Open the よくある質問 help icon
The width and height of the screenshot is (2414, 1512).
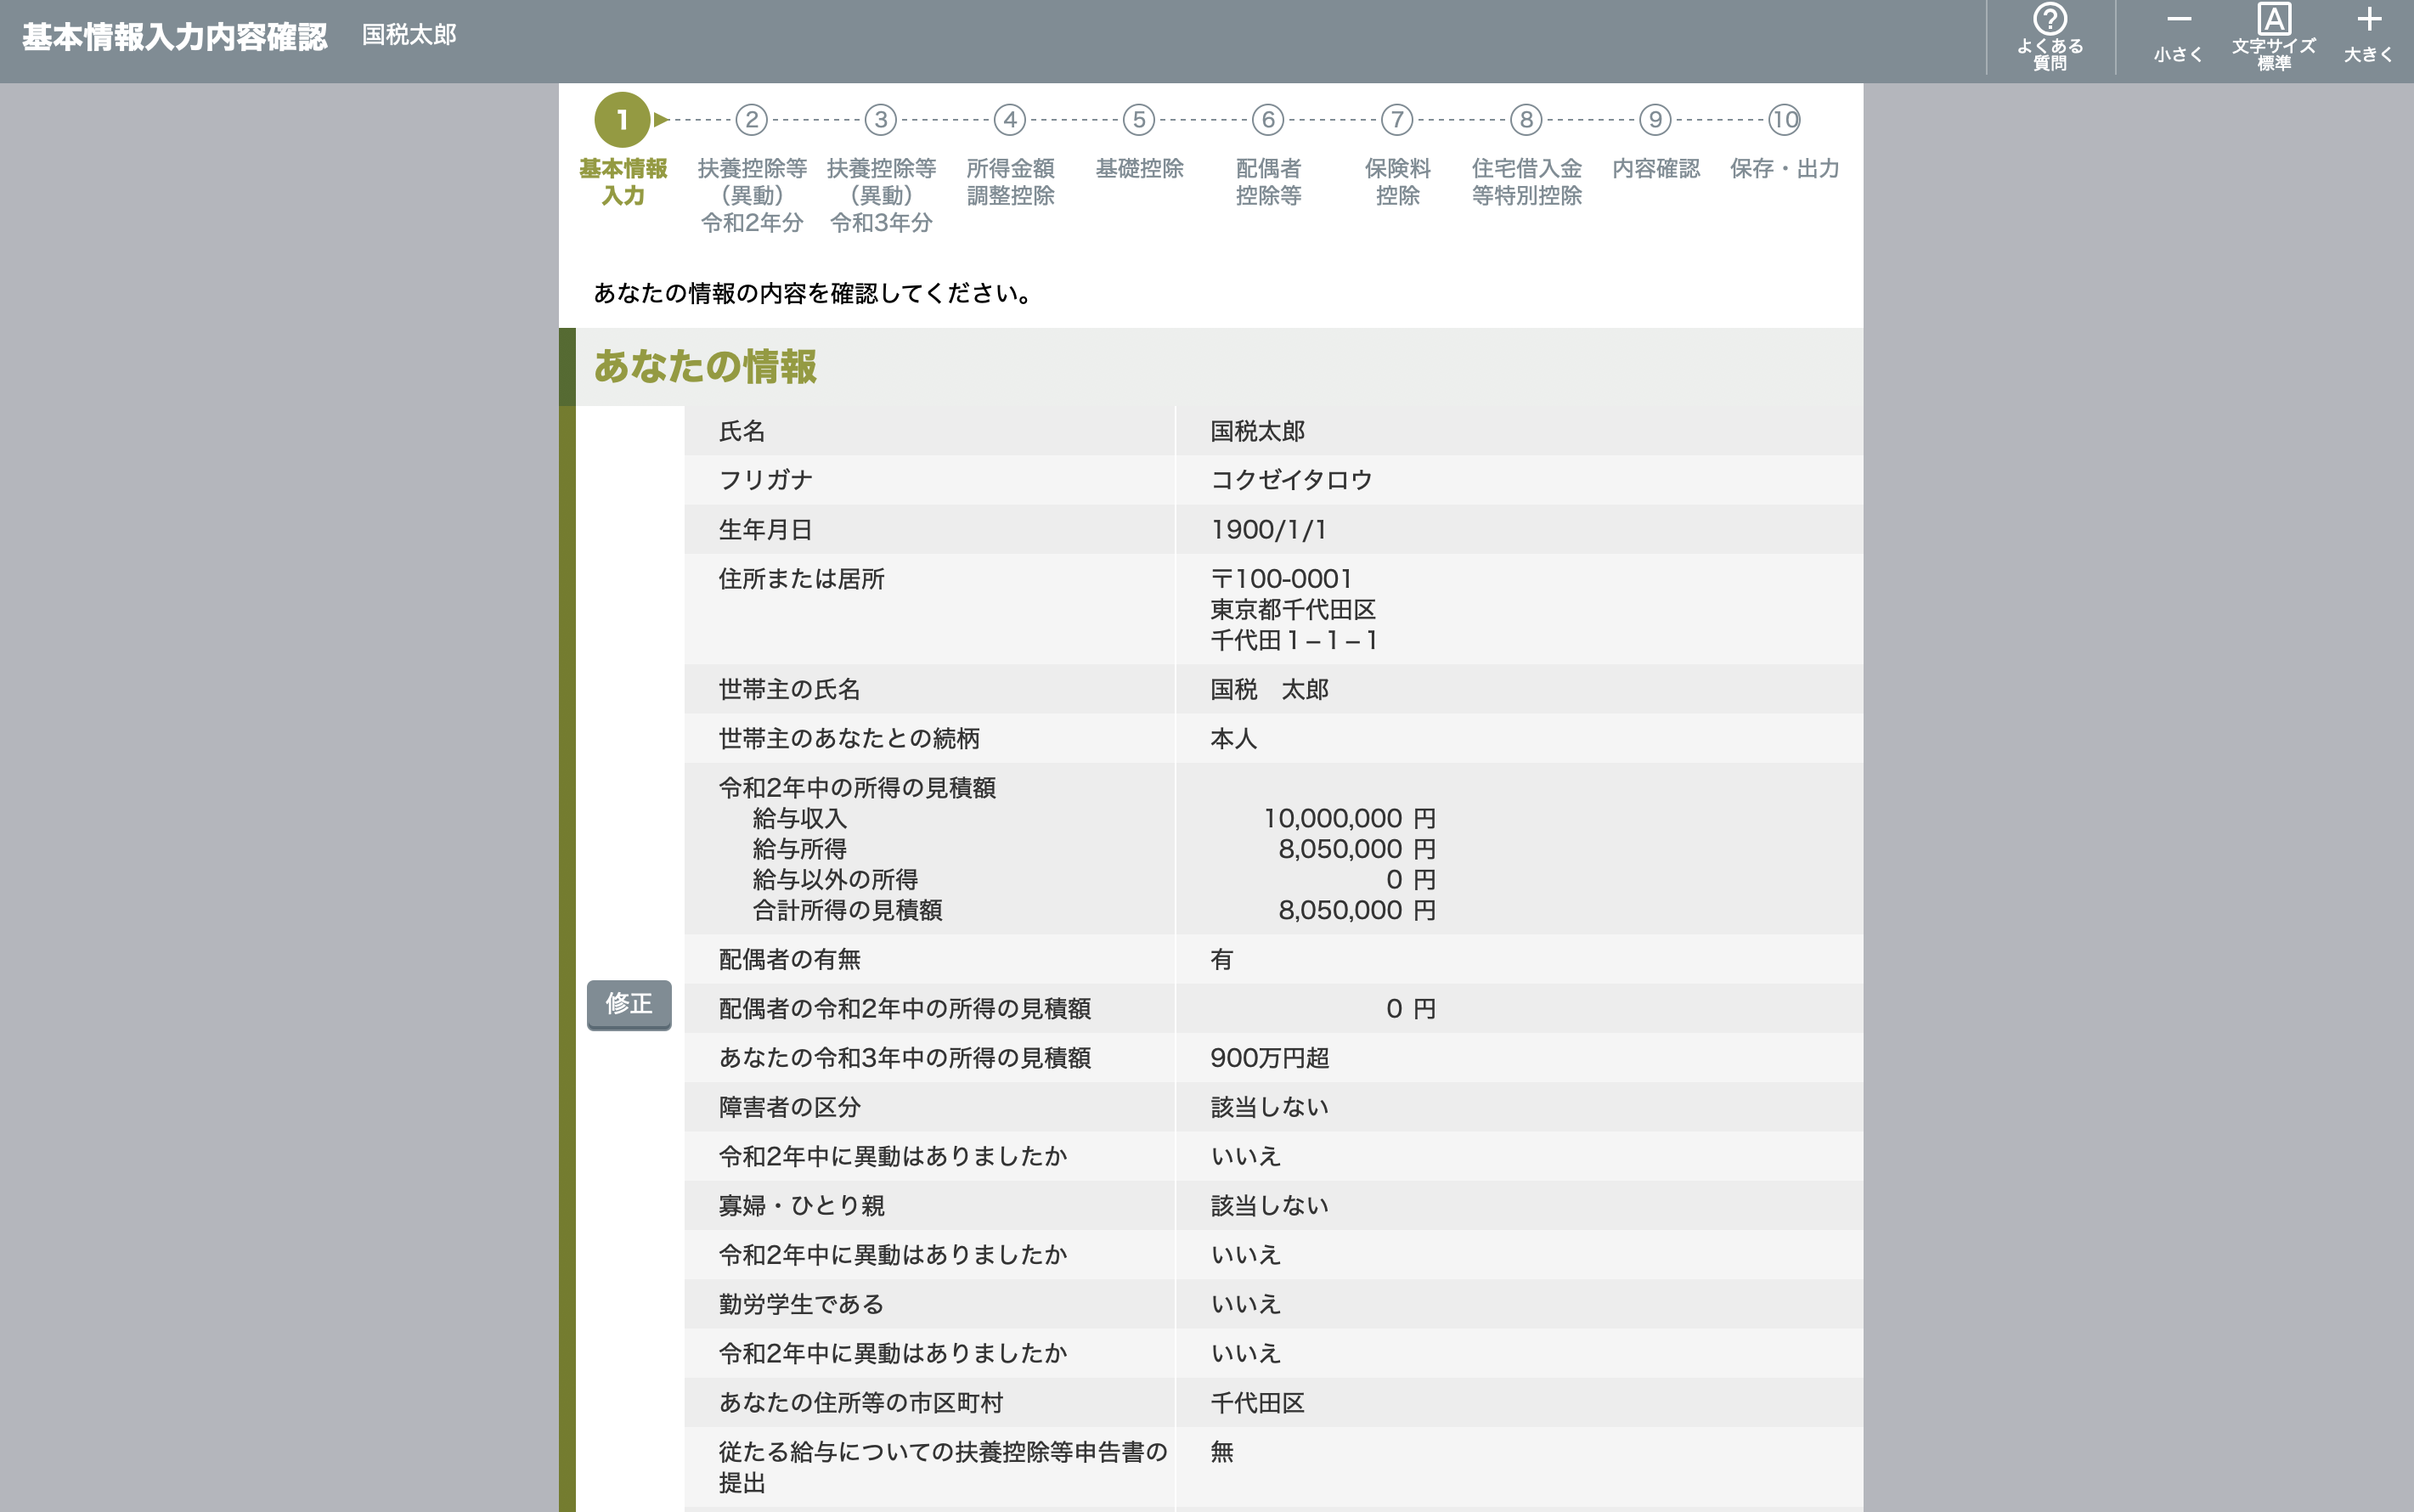coord(2049,36)
